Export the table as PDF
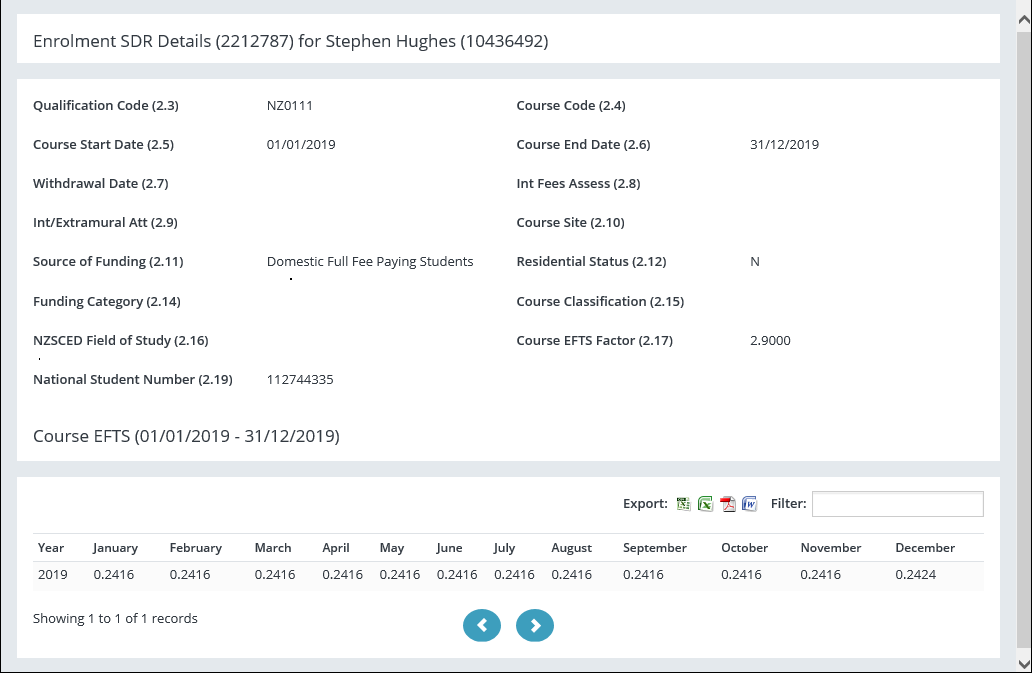 point(728,504)
